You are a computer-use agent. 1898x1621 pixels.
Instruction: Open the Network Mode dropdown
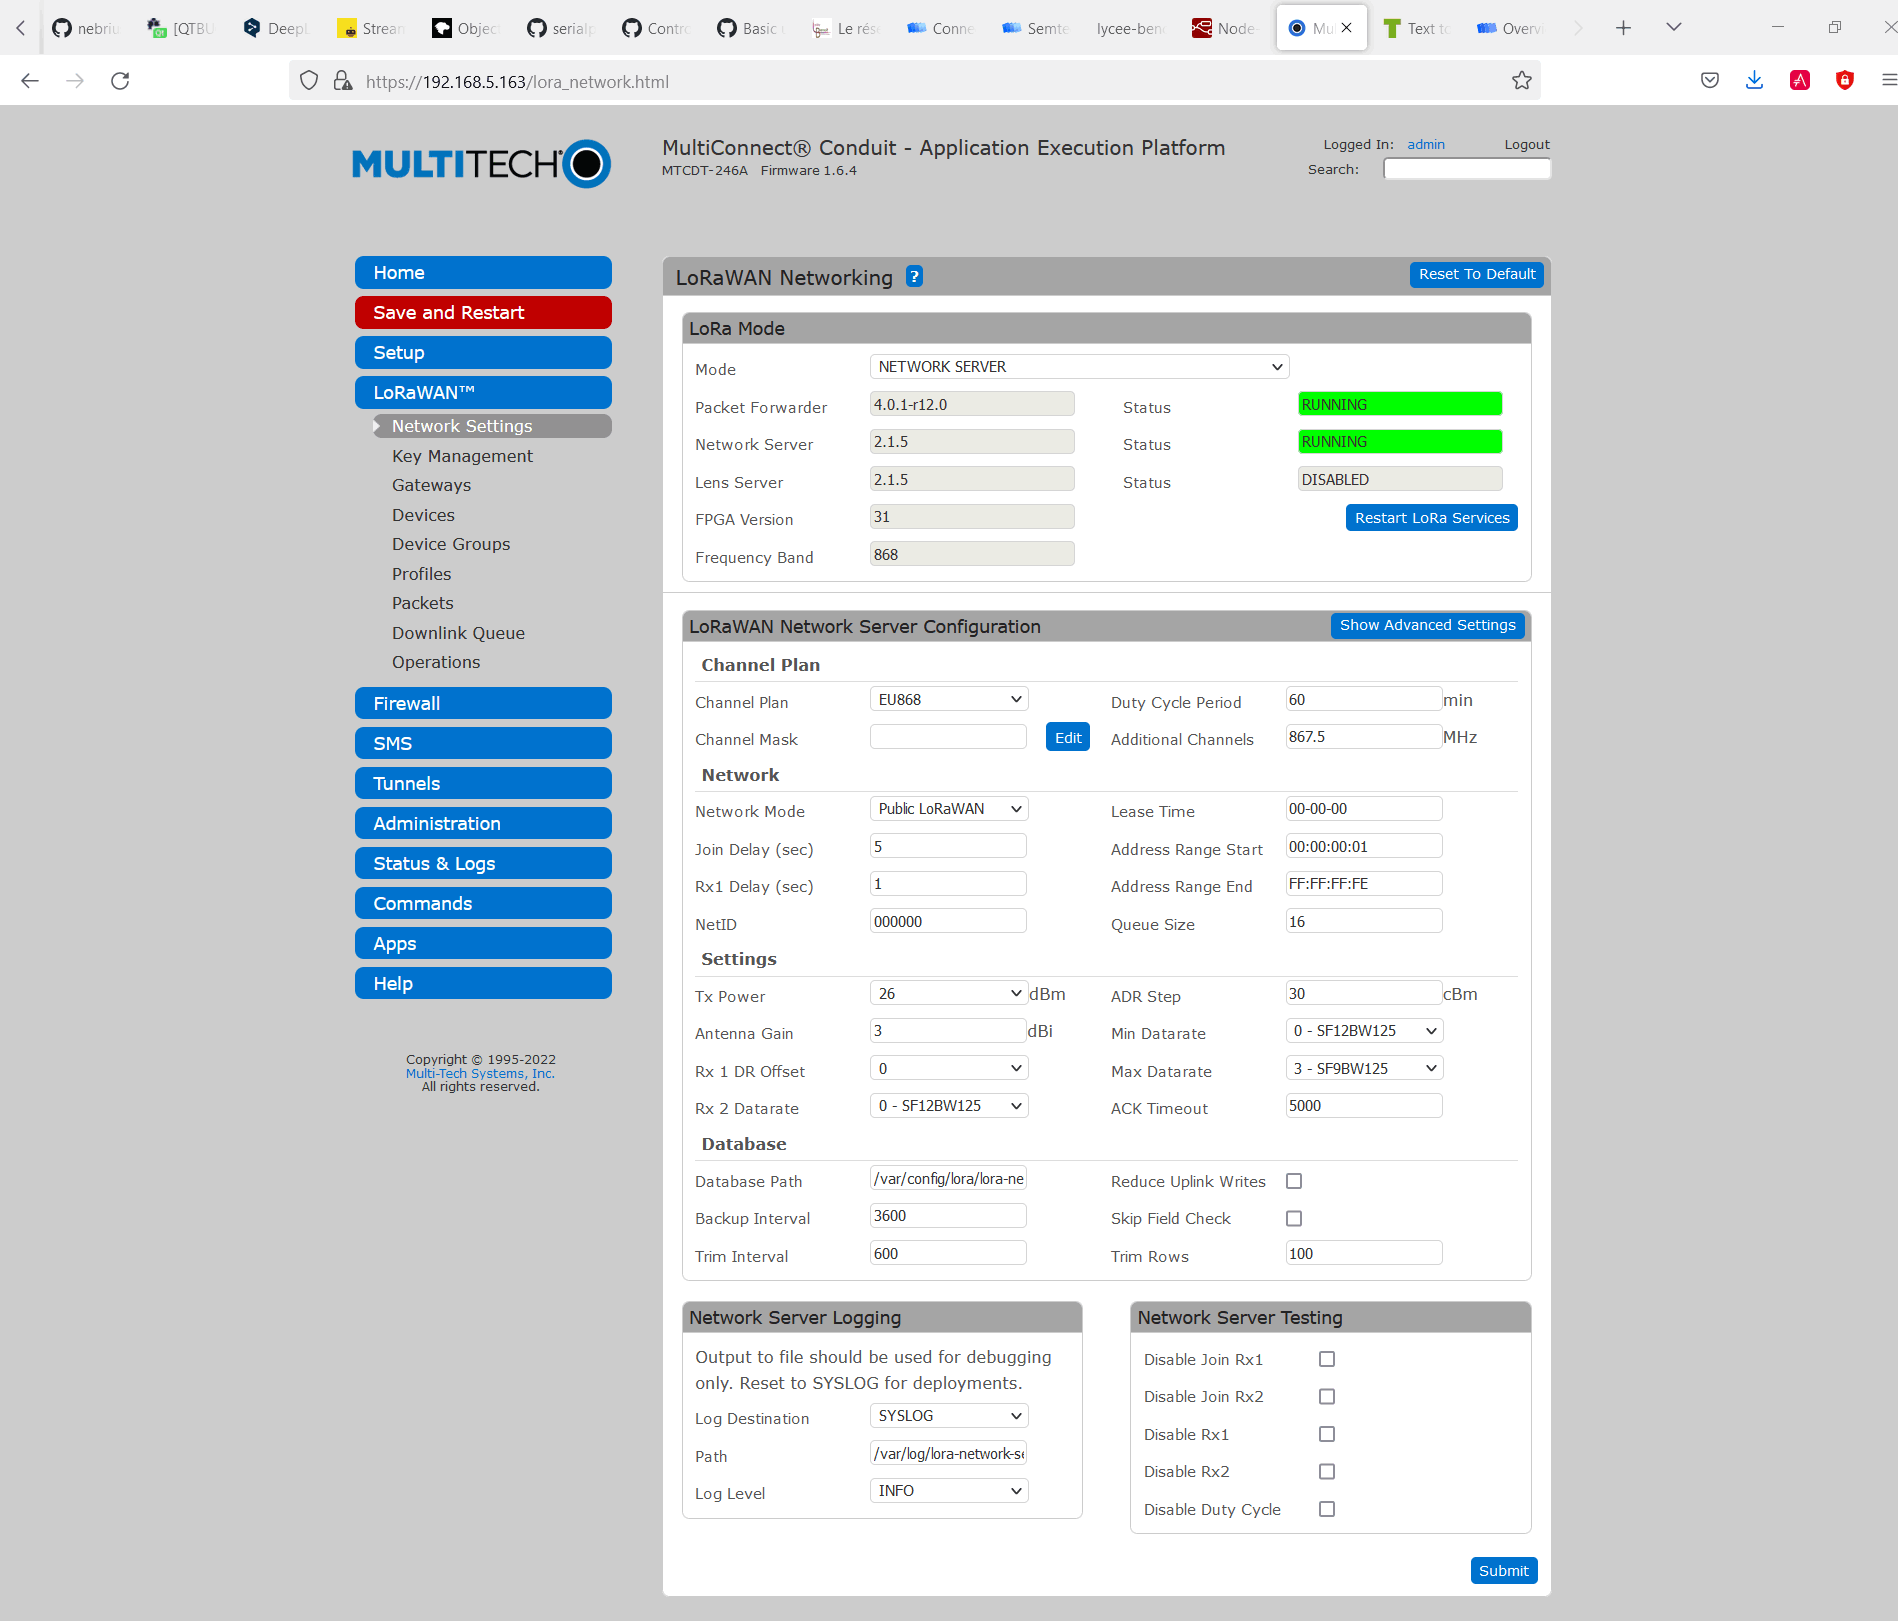point(949,809)
